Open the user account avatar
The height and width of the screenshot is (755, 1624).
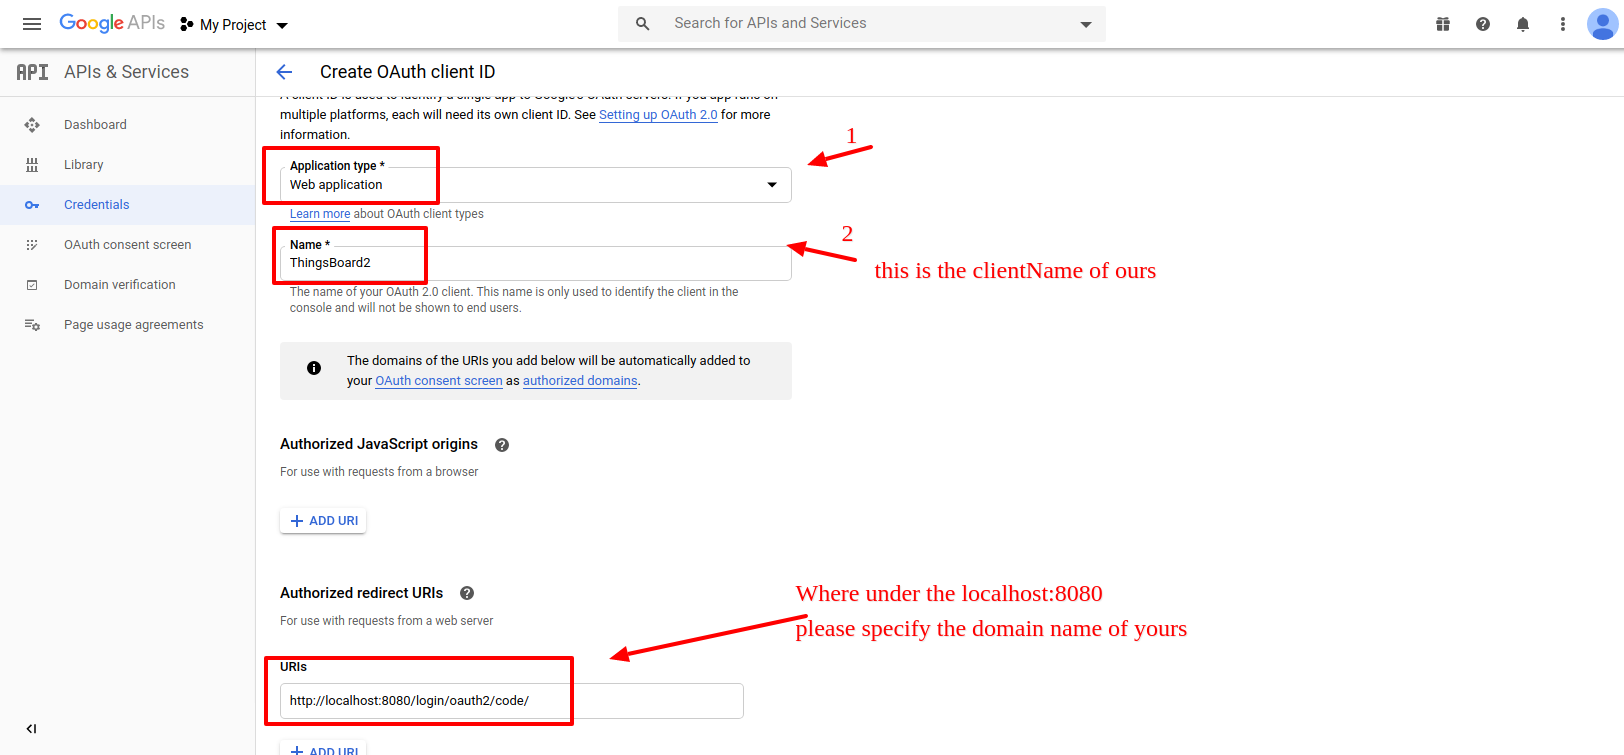[1602, 24]
